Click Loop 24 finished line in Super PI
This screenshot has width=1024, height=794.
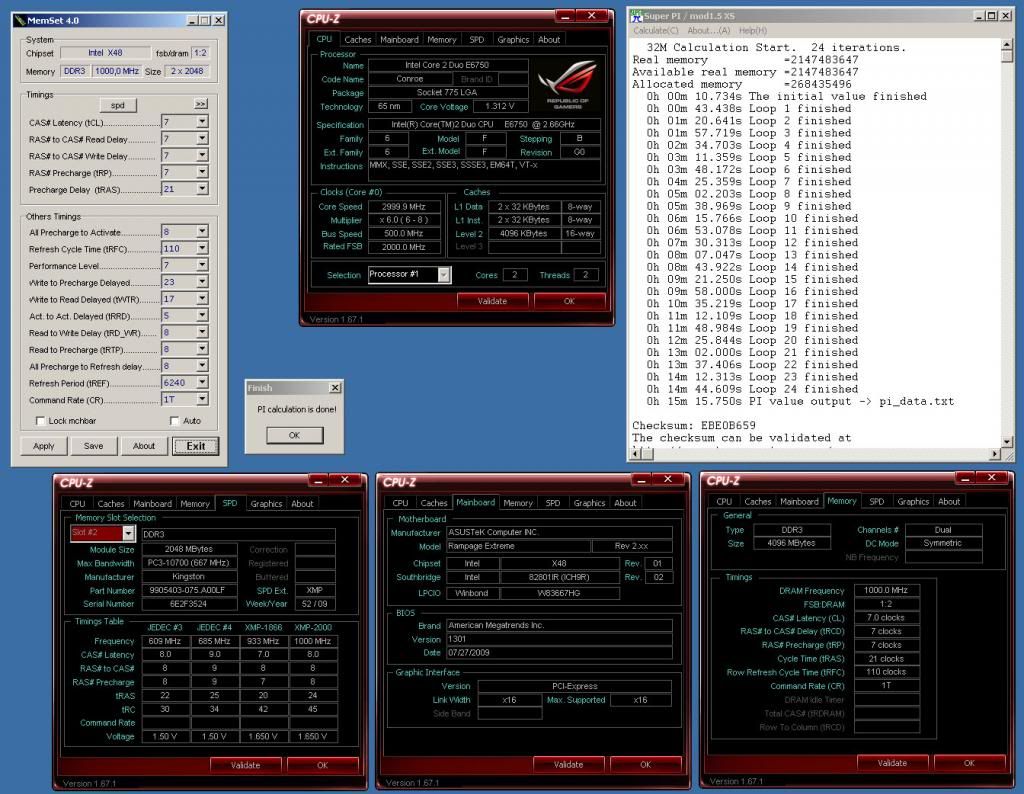(x=752, y=389)
